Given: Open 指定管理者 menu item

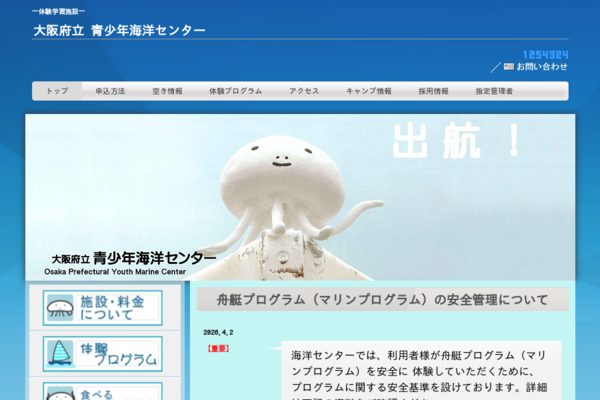Looking at the screenshot, I should click(x=494, y=91).
